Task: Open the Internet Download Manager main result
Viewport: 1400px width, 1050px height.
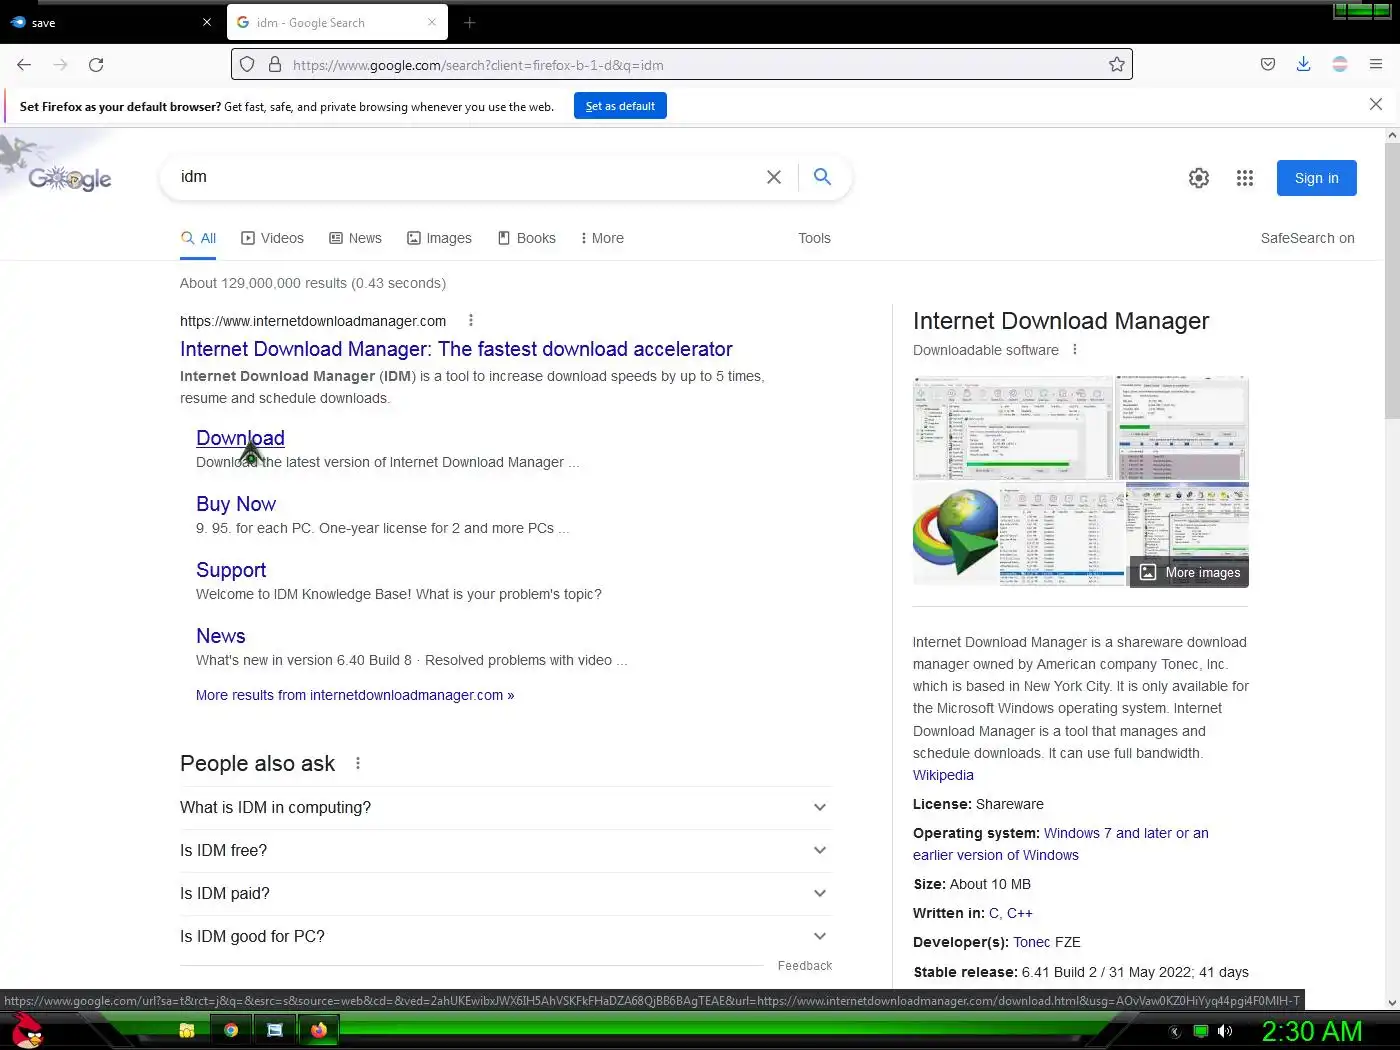Action: [x=456, y=349]
